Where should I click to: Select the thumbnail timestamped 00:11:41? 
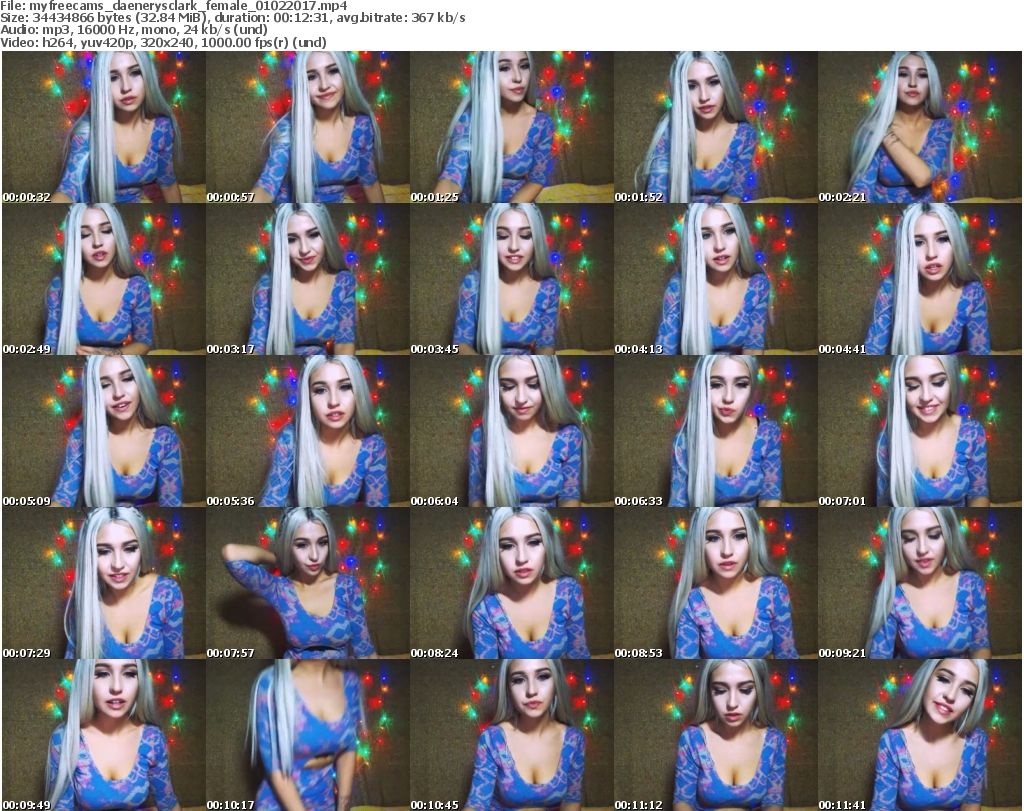coord(920,735)
